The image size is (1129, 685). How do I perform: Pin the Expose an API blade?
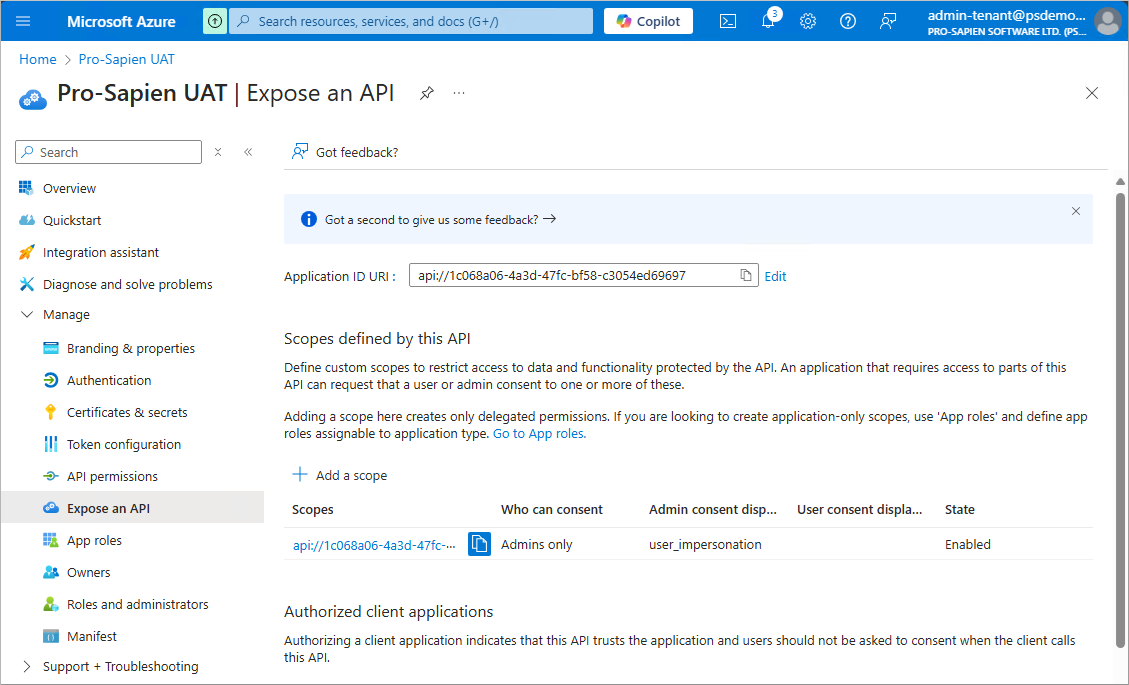point(427,93)
